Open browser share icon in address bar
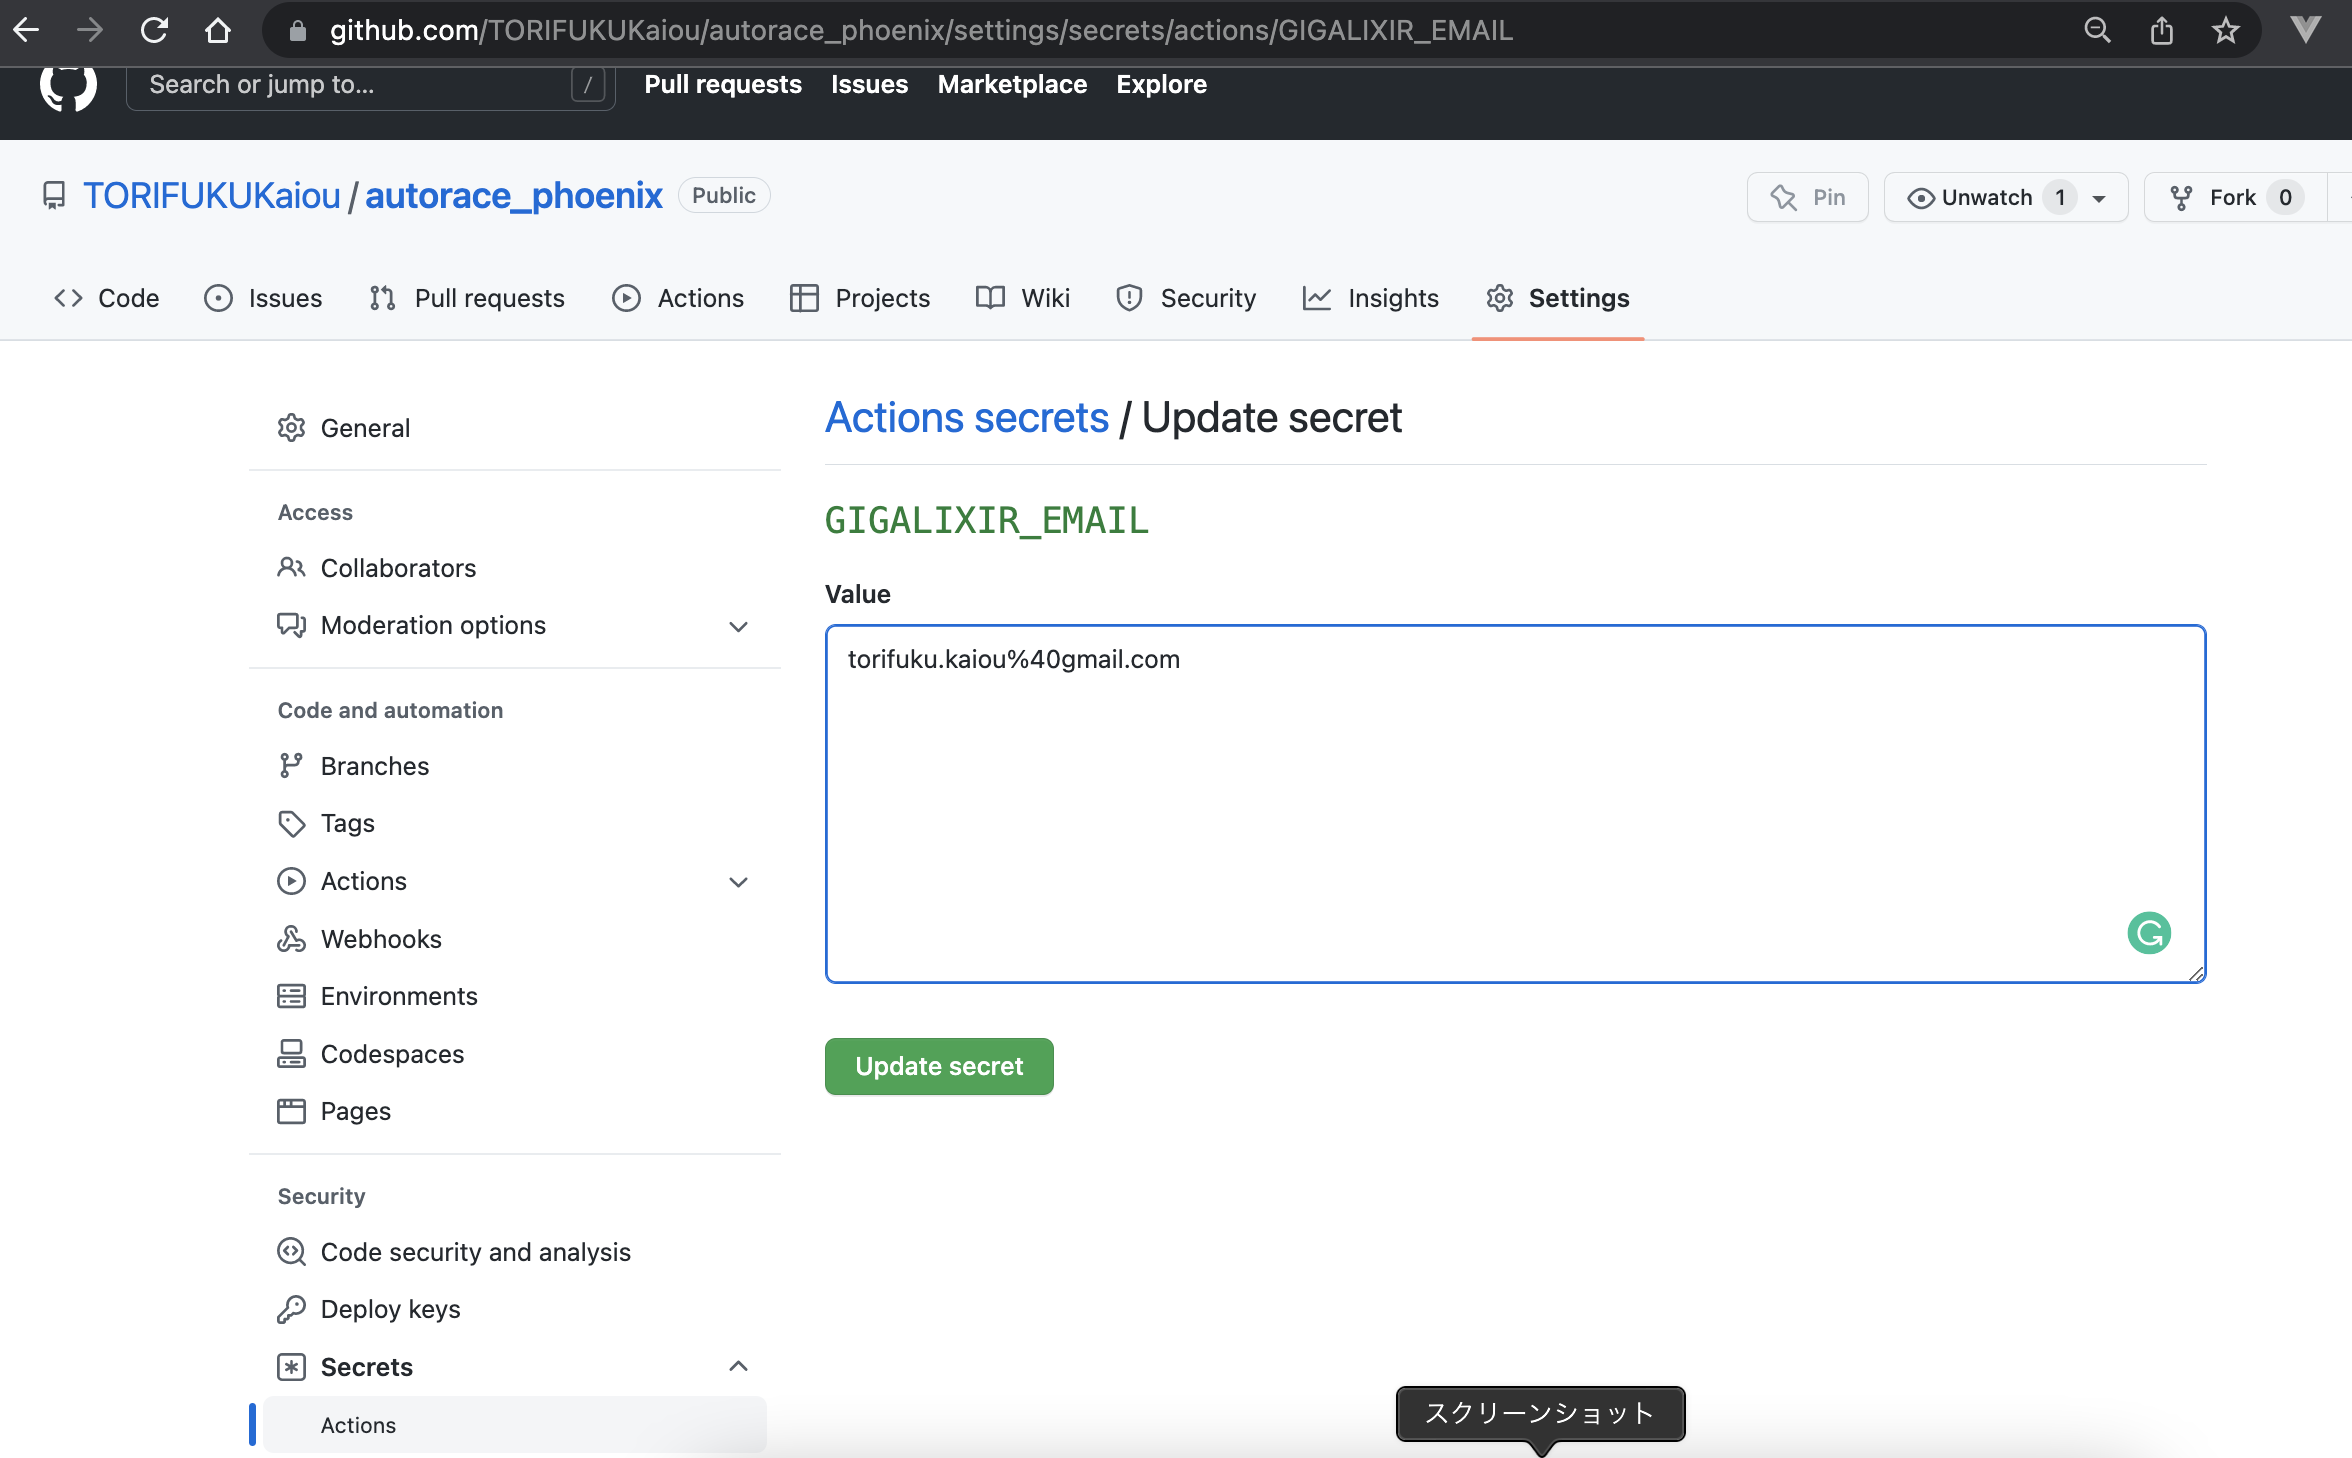2352x1458 pixels. pyautogui.click(x=2161, y=30)
